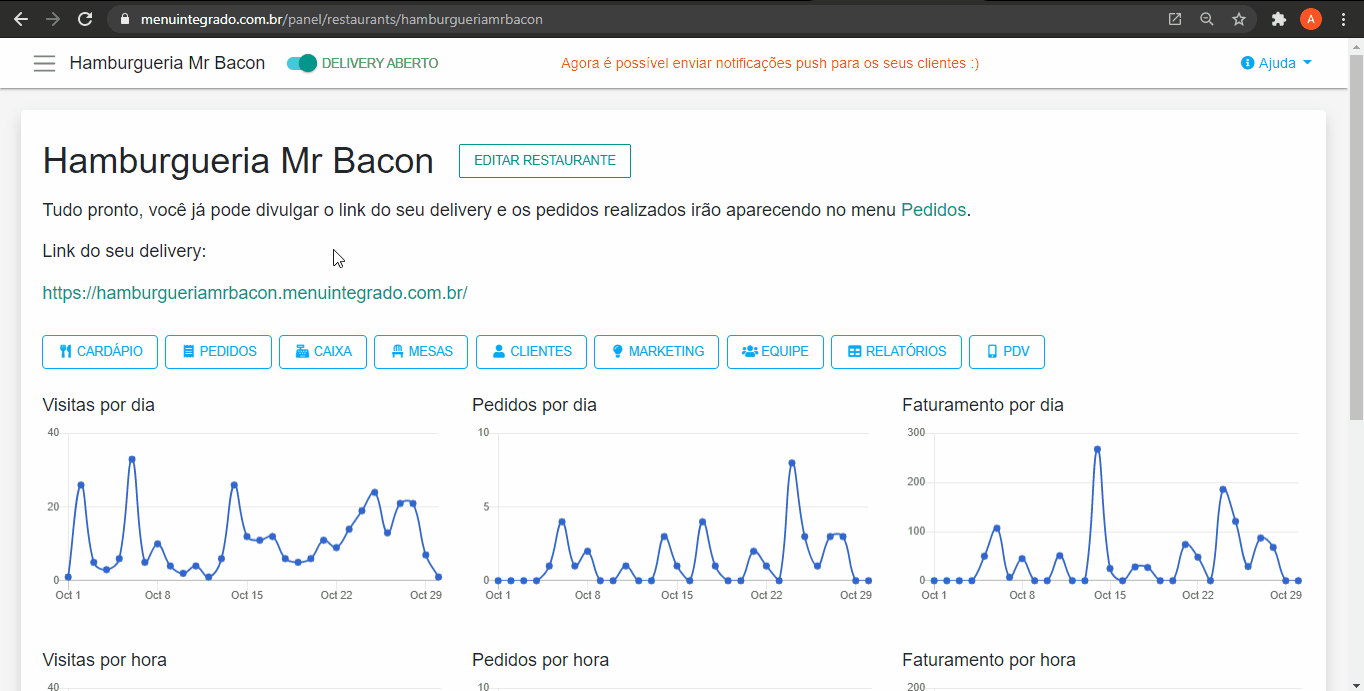Reload the page using browser refresh icon
Screen dimensions: 1364x691
(85, 19)
